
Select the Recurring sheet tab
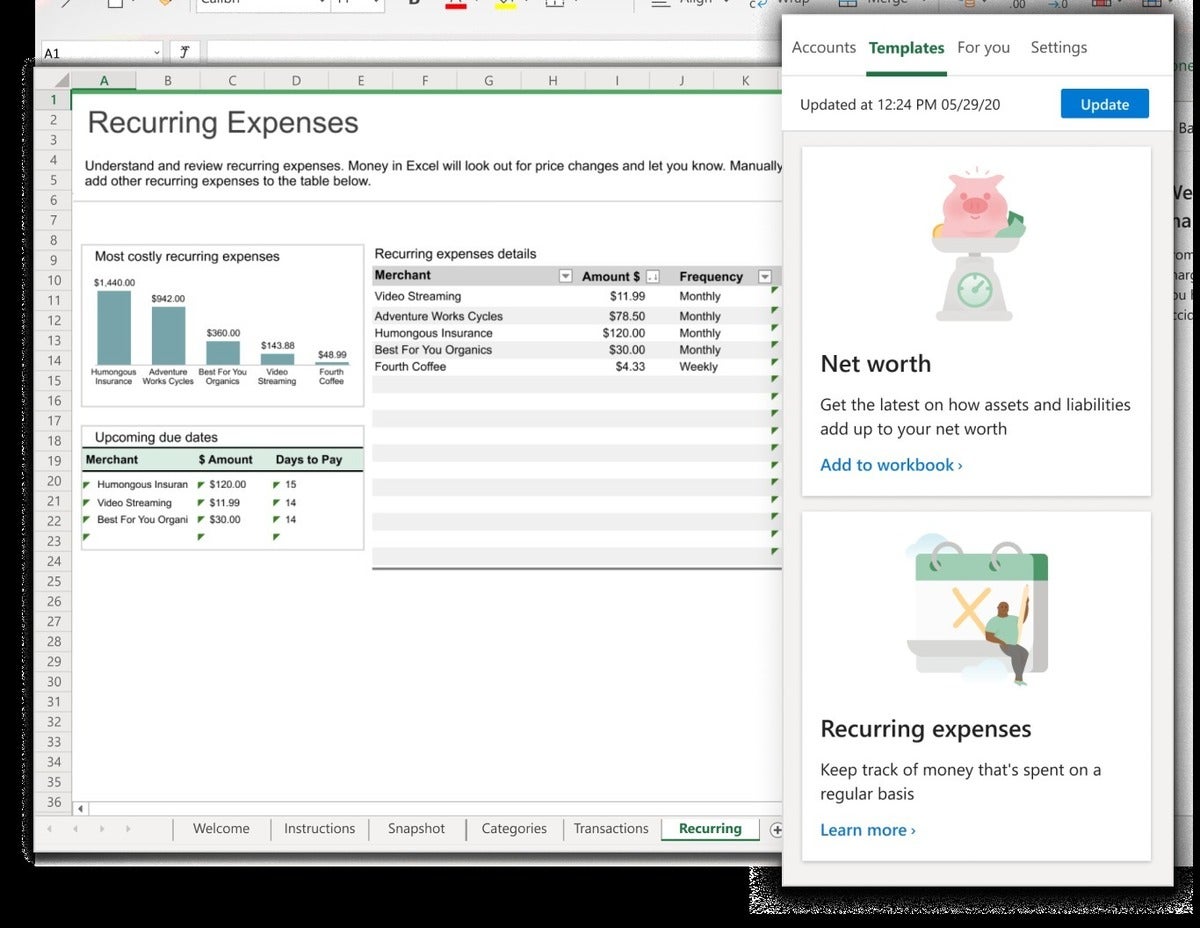[x=710, y=828]
